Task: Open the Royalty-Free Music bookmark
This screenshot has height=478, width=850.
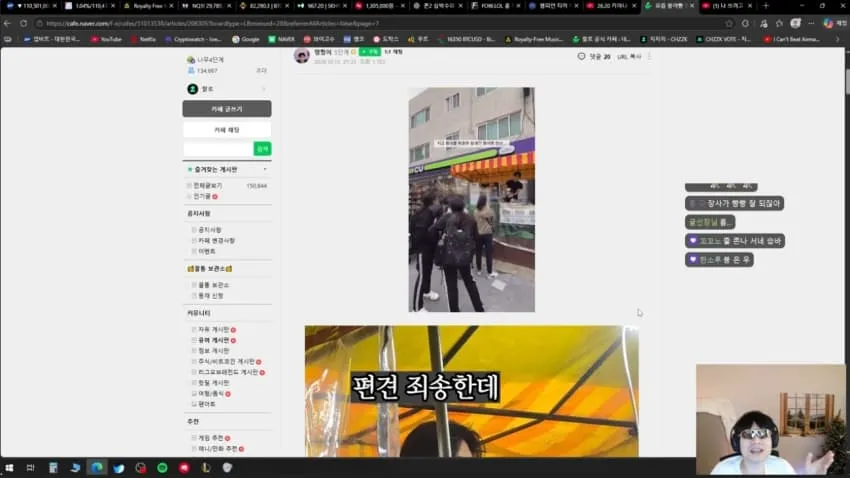Action: click(x=534, y=39)
